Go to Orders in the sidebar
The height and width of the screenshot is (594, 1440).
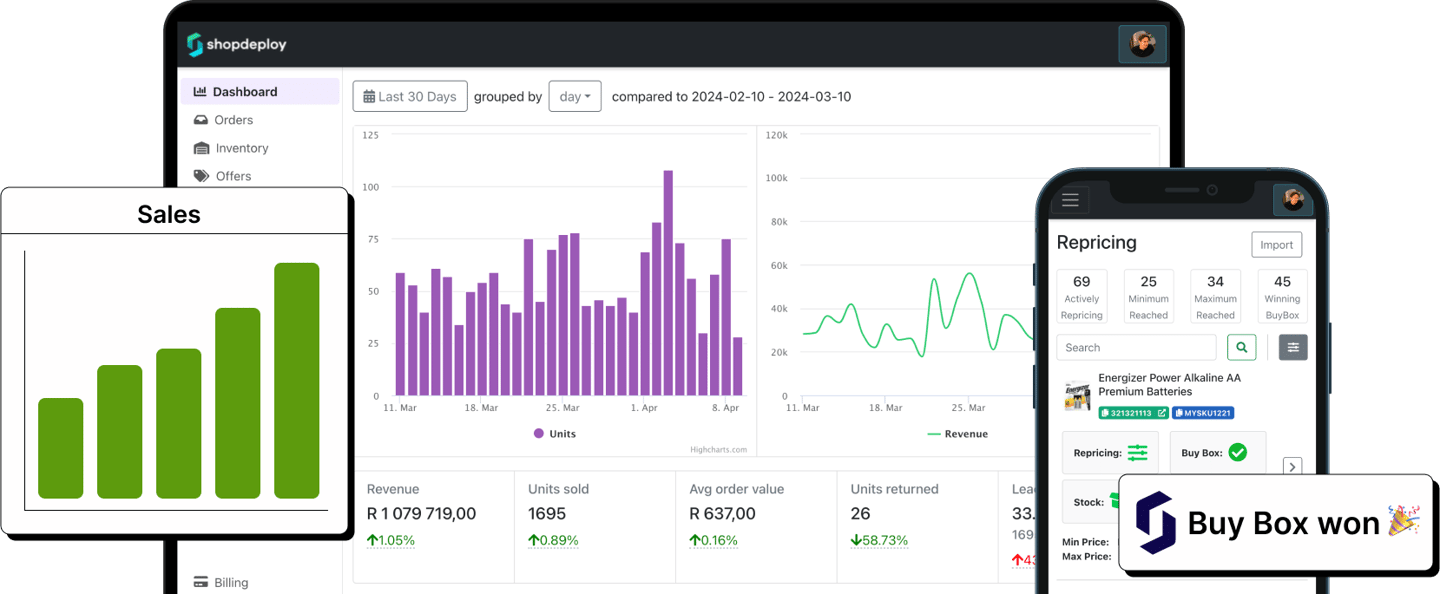(233, 120)
